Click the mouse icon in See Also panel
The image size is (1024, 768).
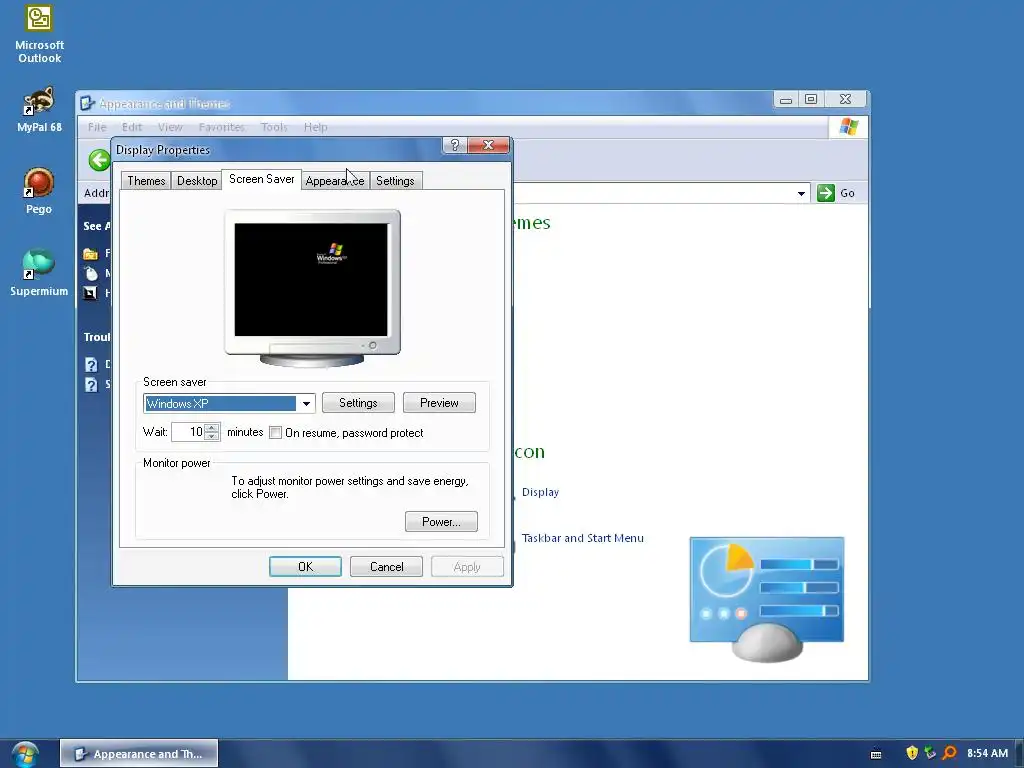tap(91, 273)
